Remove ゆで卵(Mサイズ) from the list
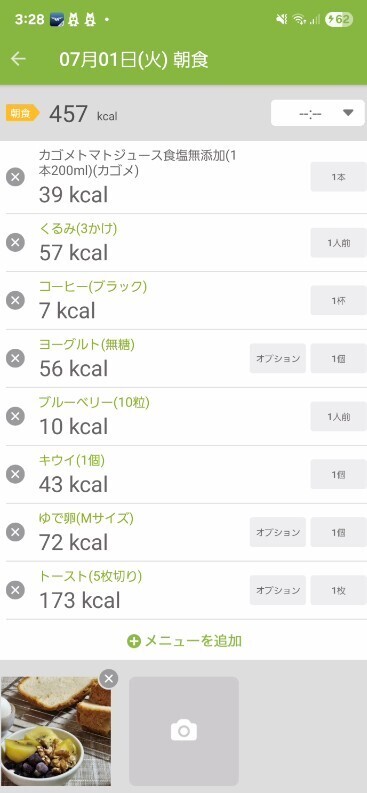367x793 pixels. click(15, 532)
